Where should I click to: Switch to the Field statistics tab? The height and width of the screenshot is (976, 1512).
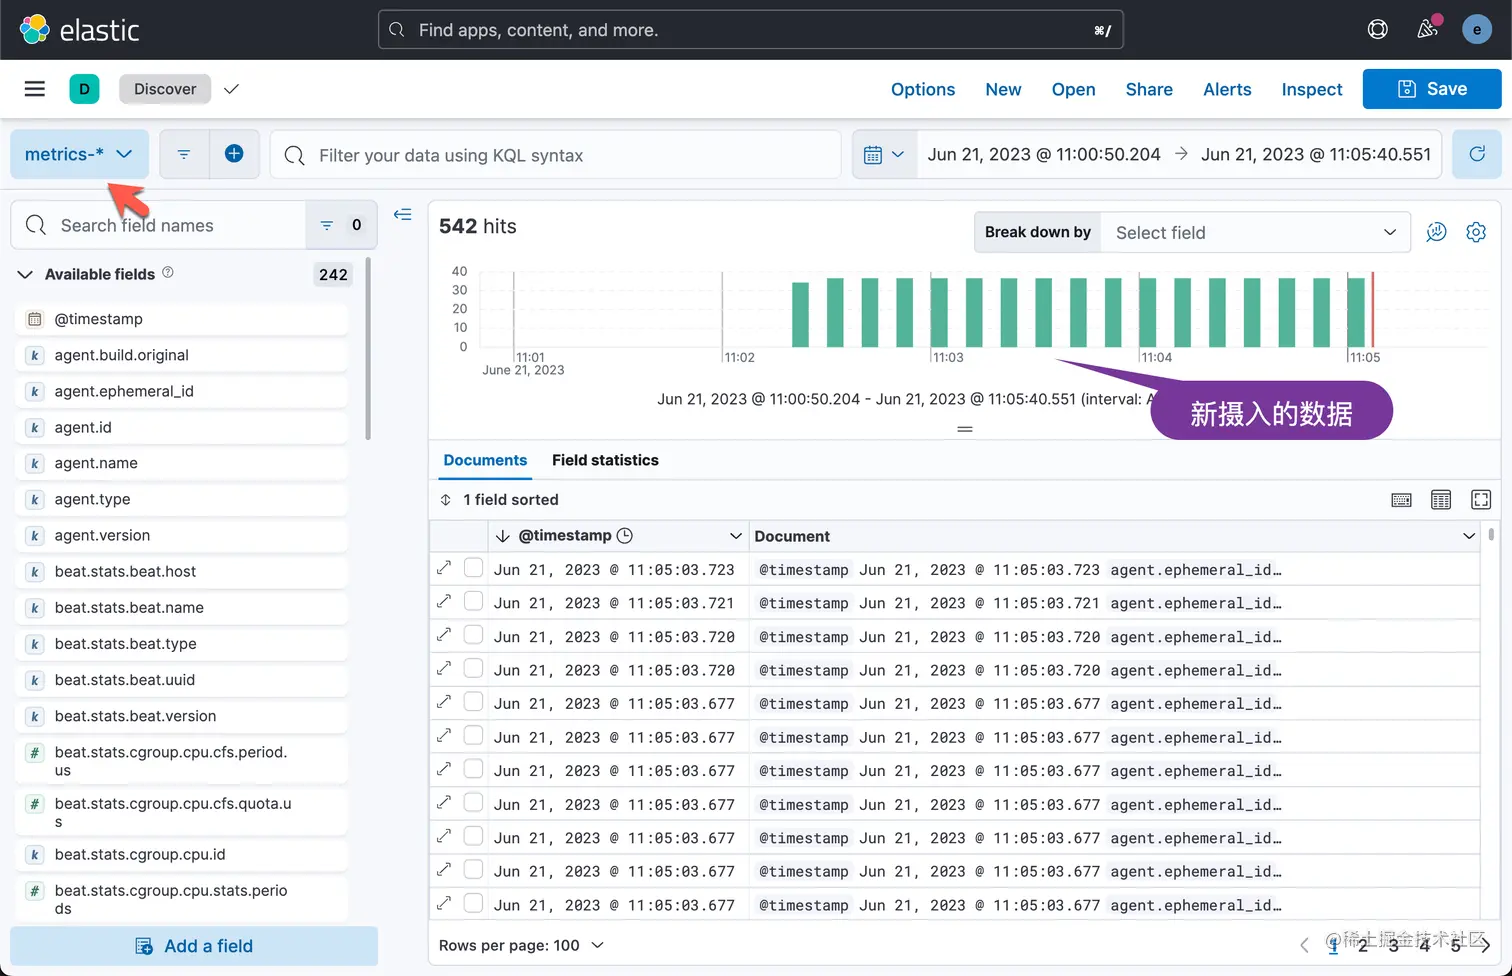tap(605, 460)
